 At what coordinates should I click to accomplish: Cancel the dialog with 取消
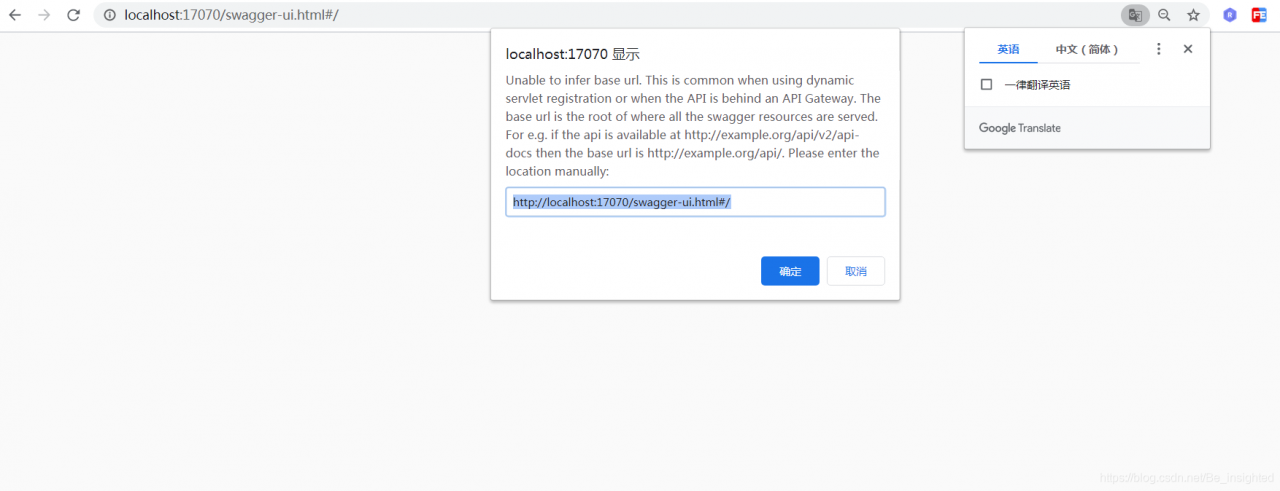click(x=855, y=271)
